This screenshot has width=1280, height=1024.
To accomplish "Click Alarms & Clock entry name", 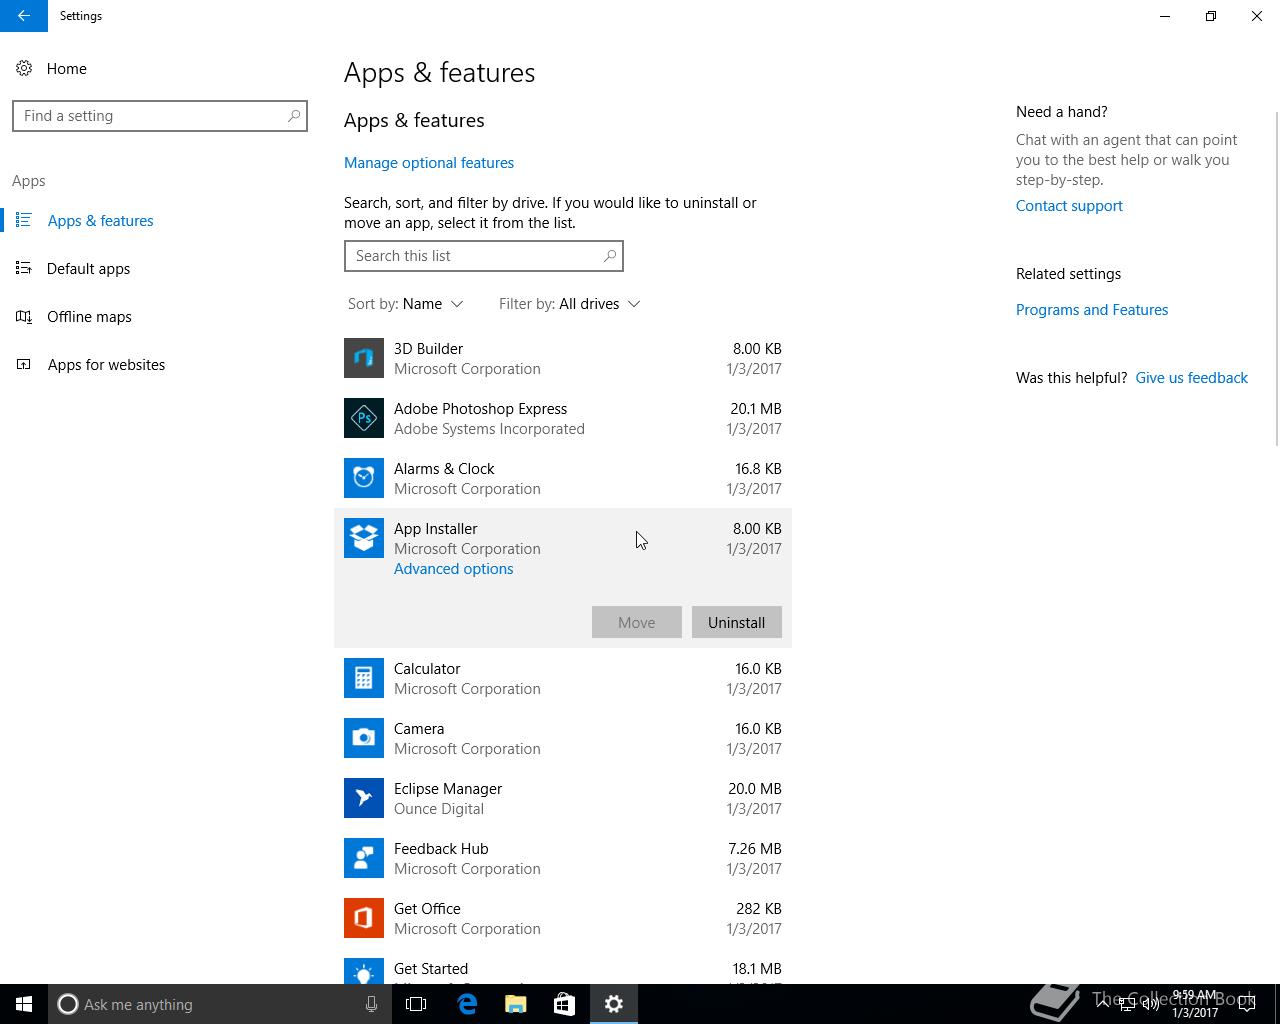I will point(444,469).
